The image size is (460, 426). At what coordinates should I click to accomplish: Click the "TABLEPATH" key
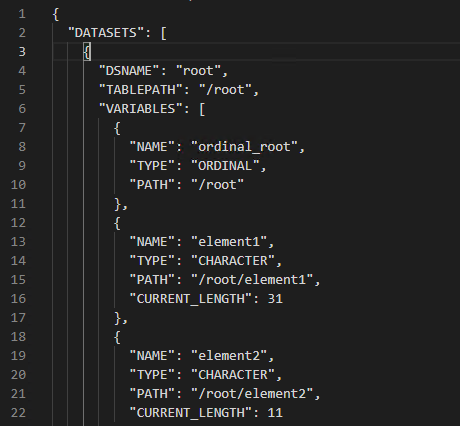tap(141, 90)
